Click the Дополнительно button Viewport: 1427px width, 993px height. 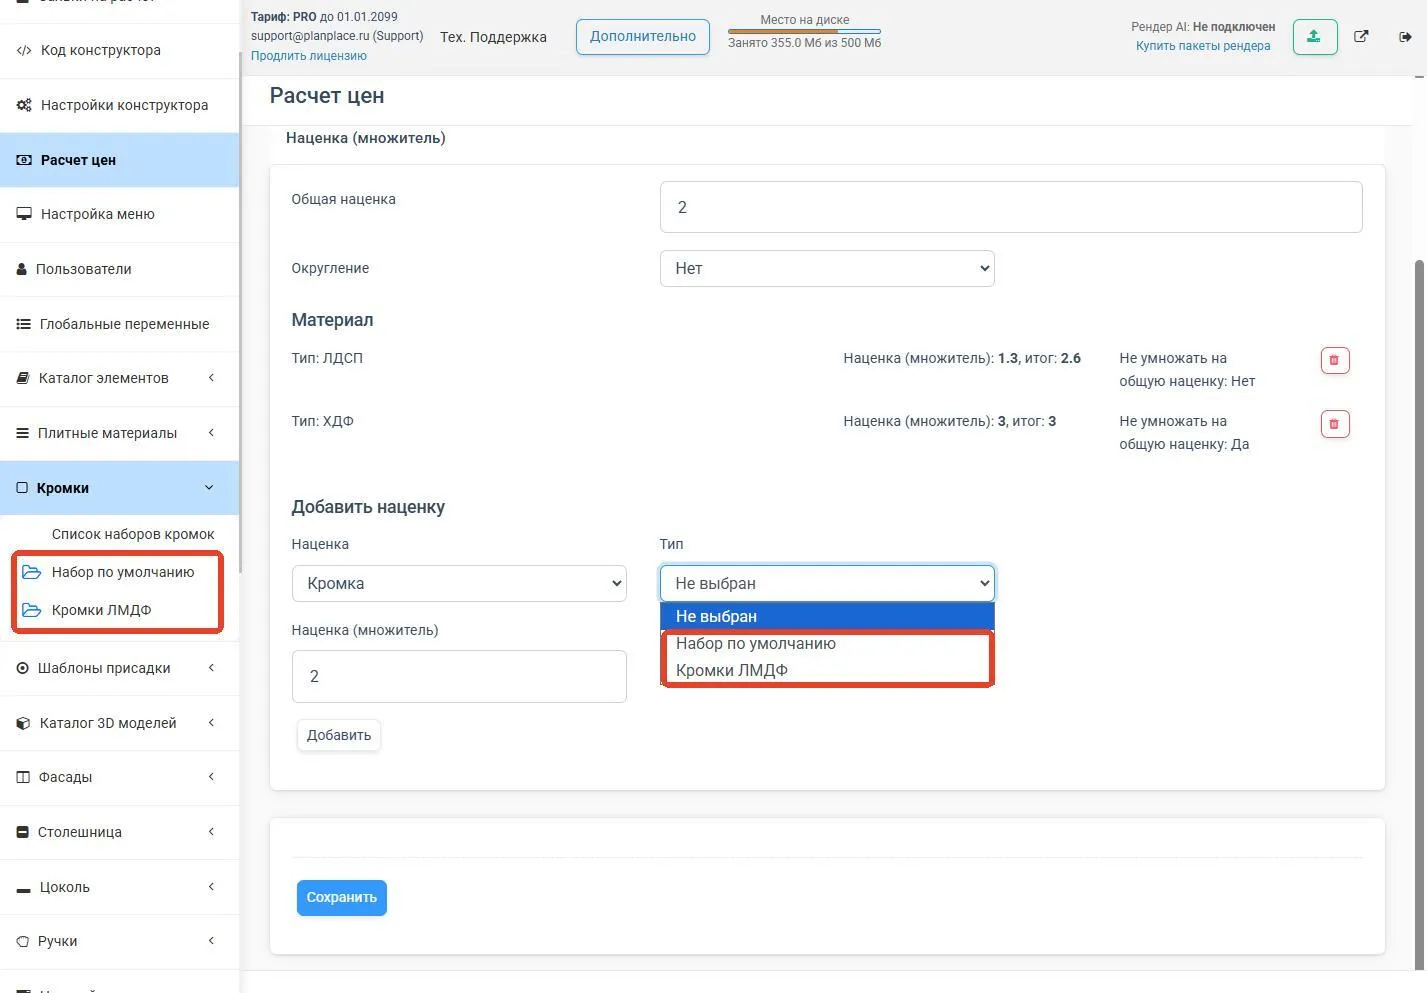click(643, 37)
